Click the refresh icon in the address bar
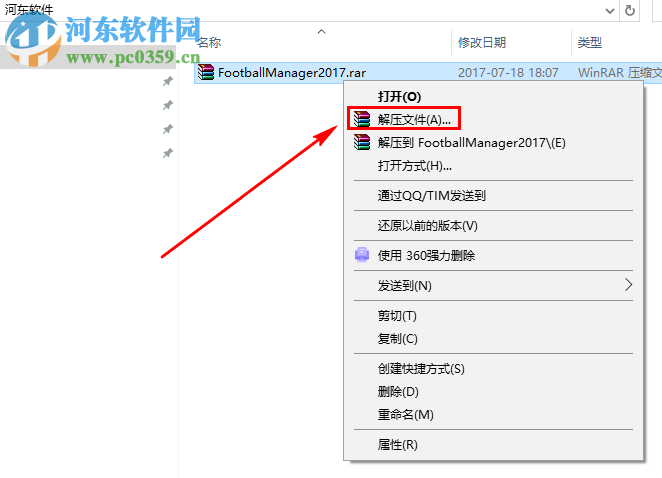Screen dimensions: 662x478 (x=629, y=11)
